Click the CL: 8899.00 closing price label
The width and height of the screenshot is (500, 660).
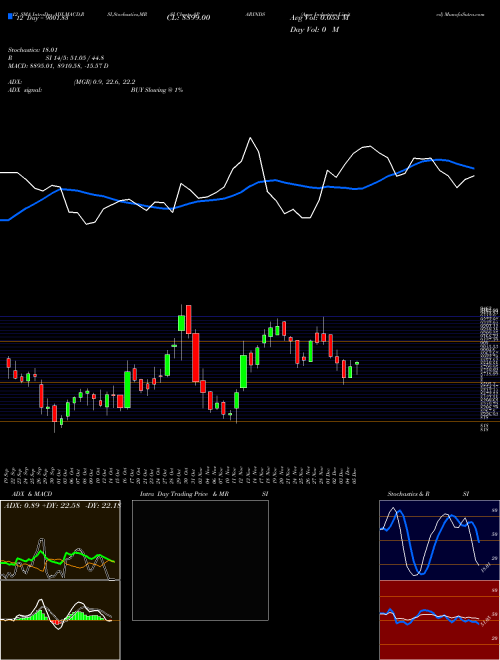tap(189, 17)
